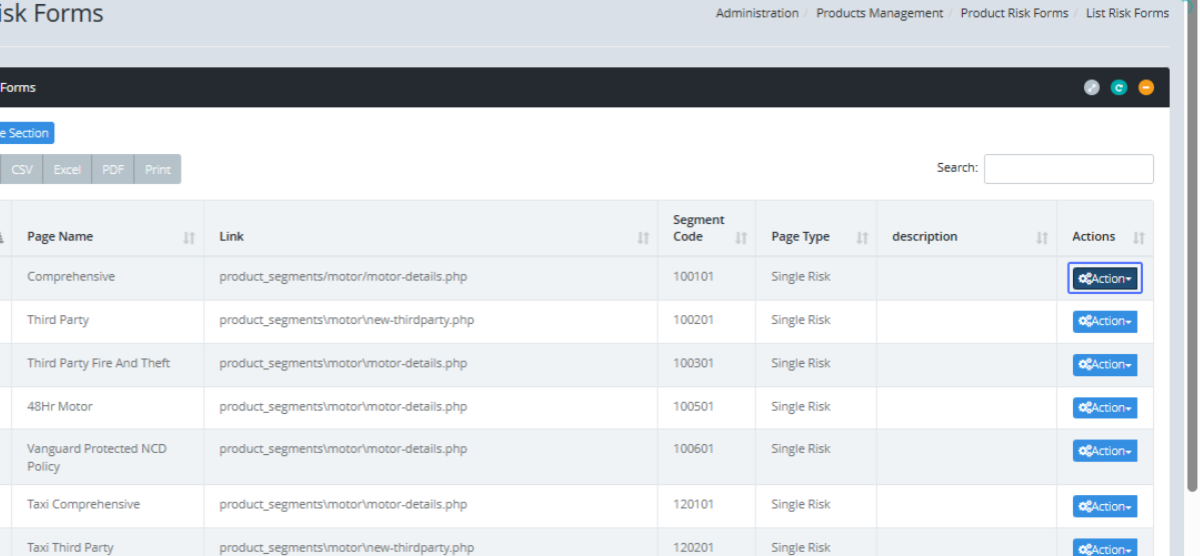
Task: Sort table by Segment Code column
Action: 741,238
